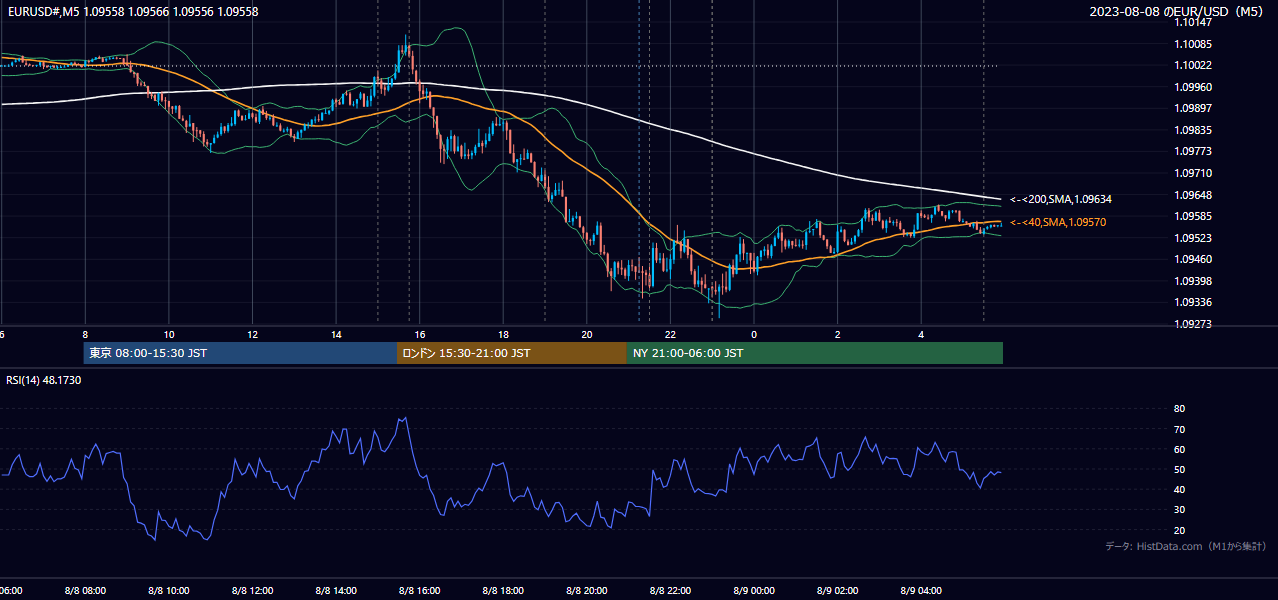This screenshot has height=600, width=1278.
Task: Click the RSI(14) 48.1730 indicator label
Action: (44, 380)
